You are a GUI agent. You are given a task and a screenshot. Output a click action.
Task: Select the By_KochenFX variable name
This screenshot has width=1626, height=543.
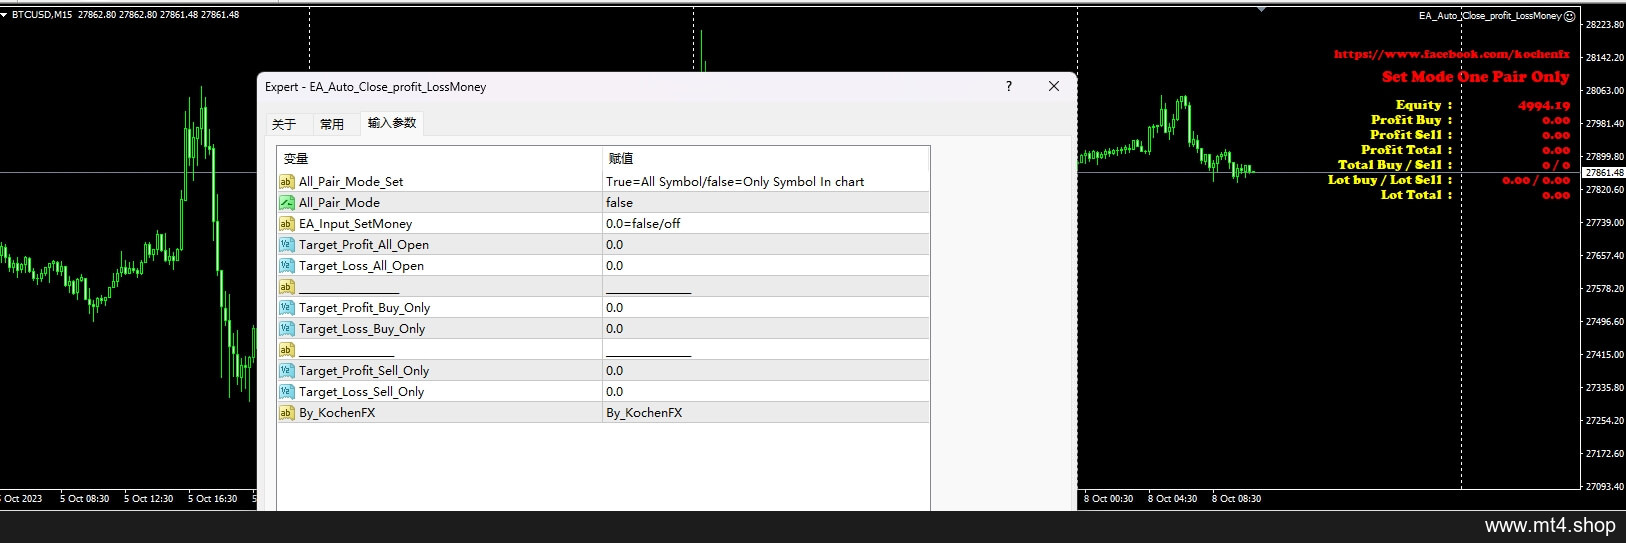click(337, 413)
